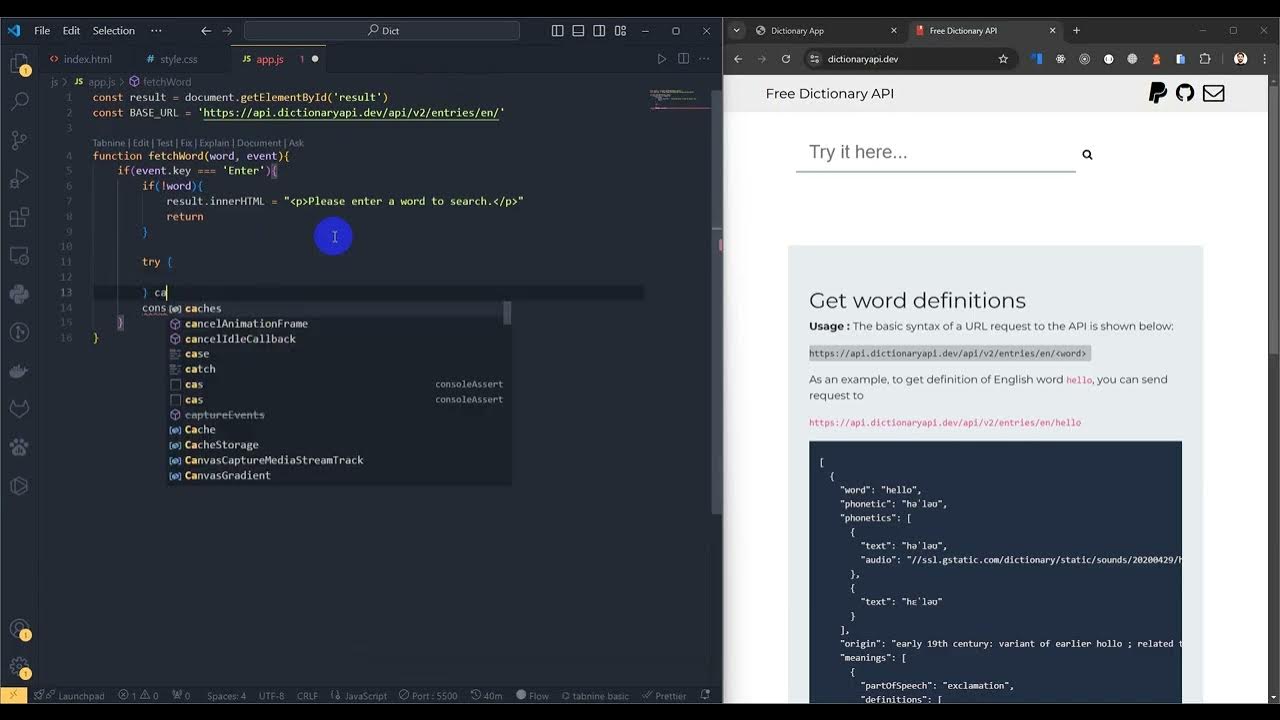Bookmark this page with the star icon

[x=1003, y=59]
